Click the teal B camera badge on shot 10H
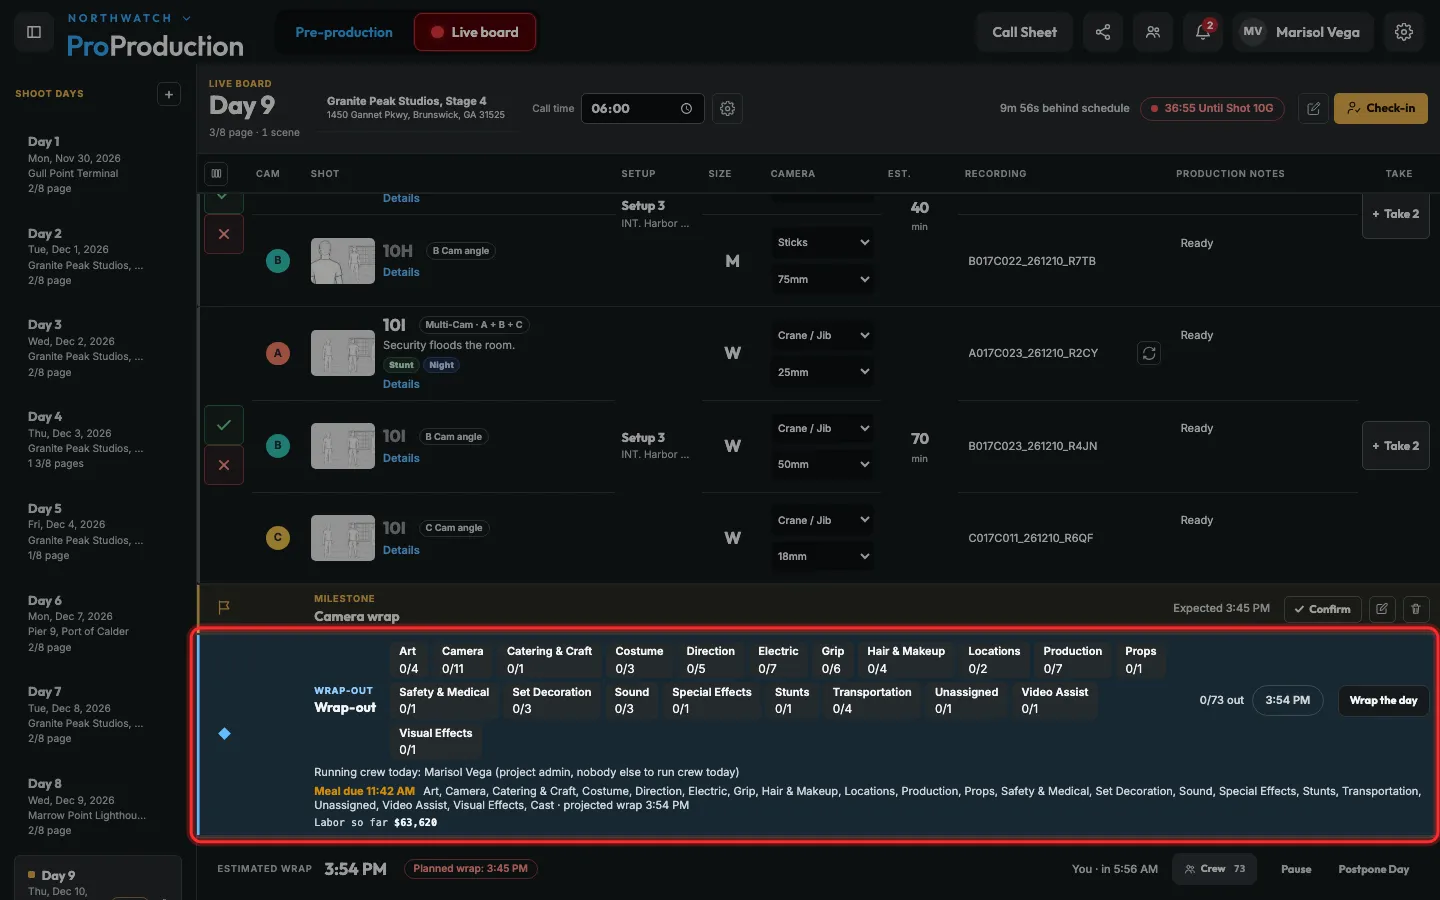The image size is (1440, 900). pos(278,260)
